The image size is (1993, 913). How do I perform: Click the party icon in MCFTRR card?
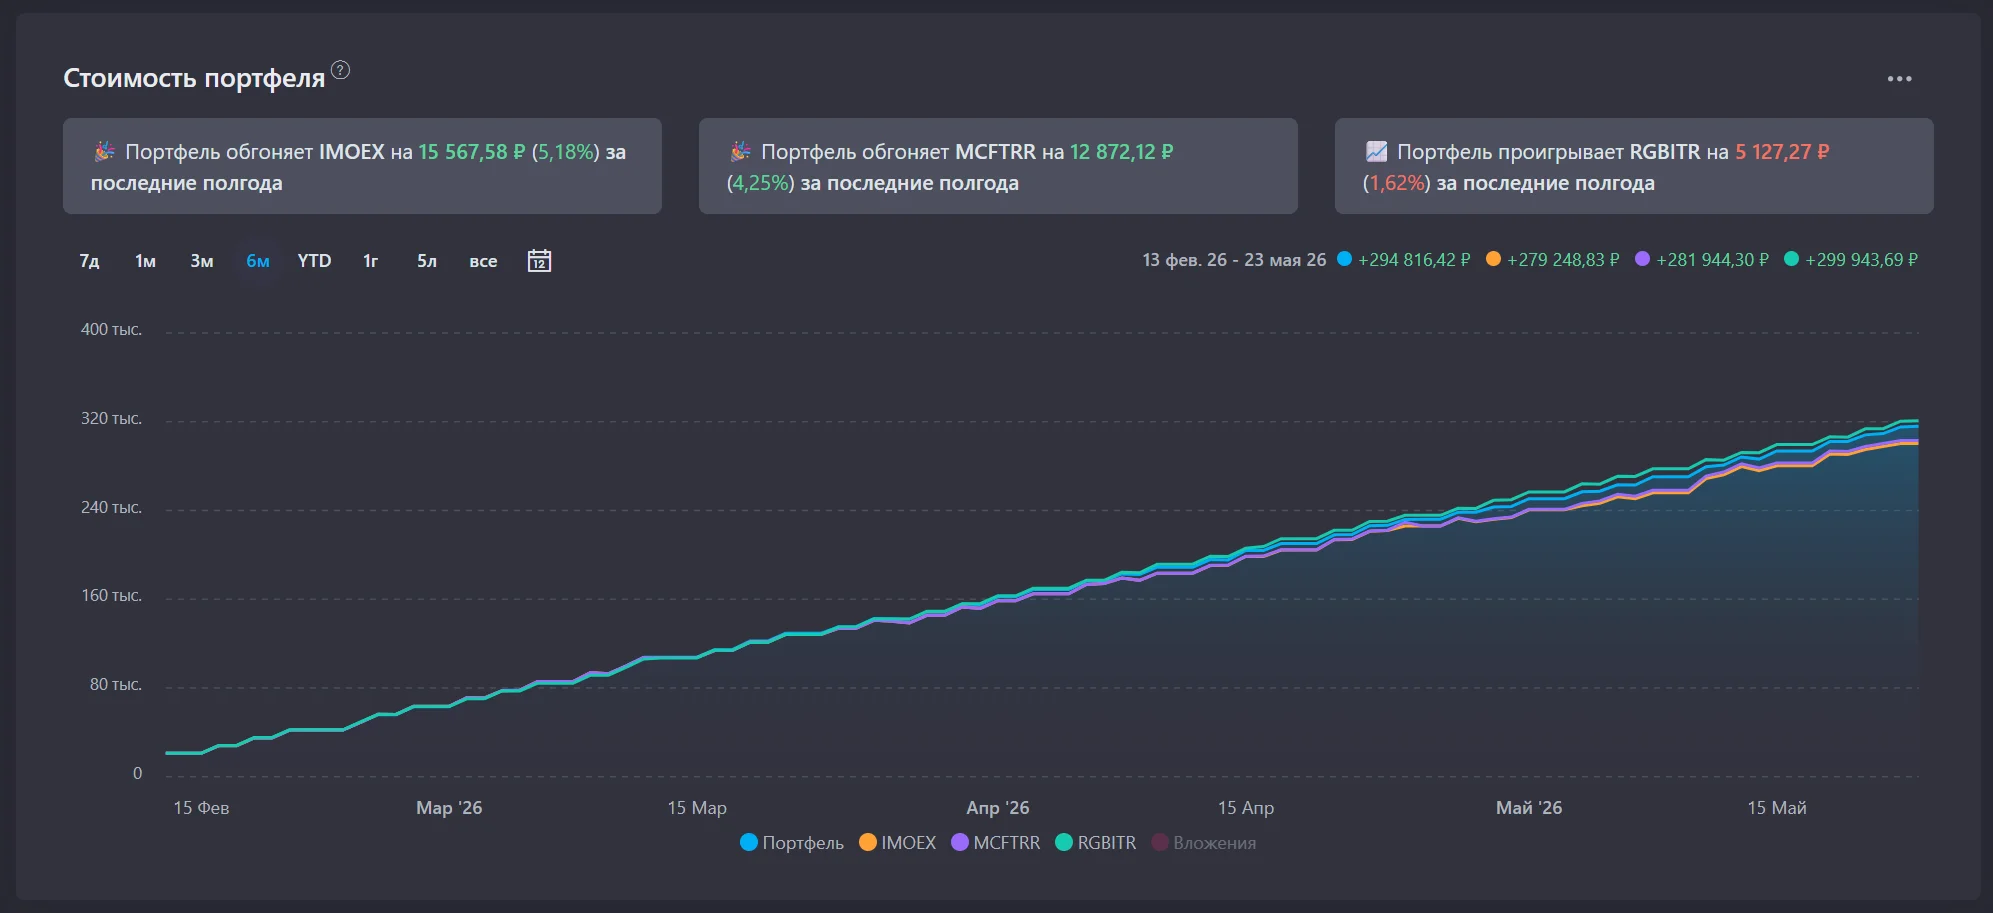(740, 152)
